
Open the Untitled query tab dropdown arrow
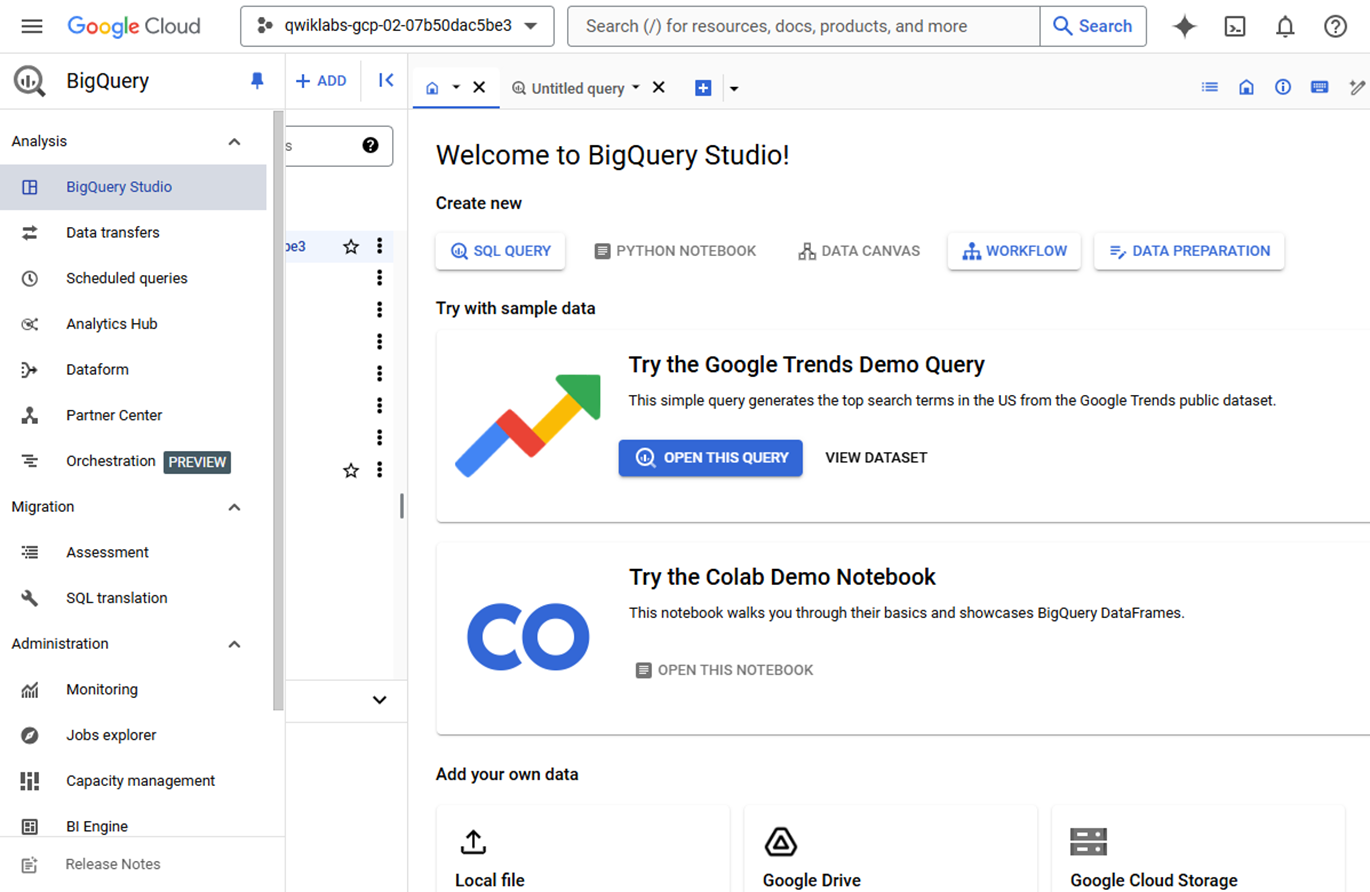tap(636, 88)
